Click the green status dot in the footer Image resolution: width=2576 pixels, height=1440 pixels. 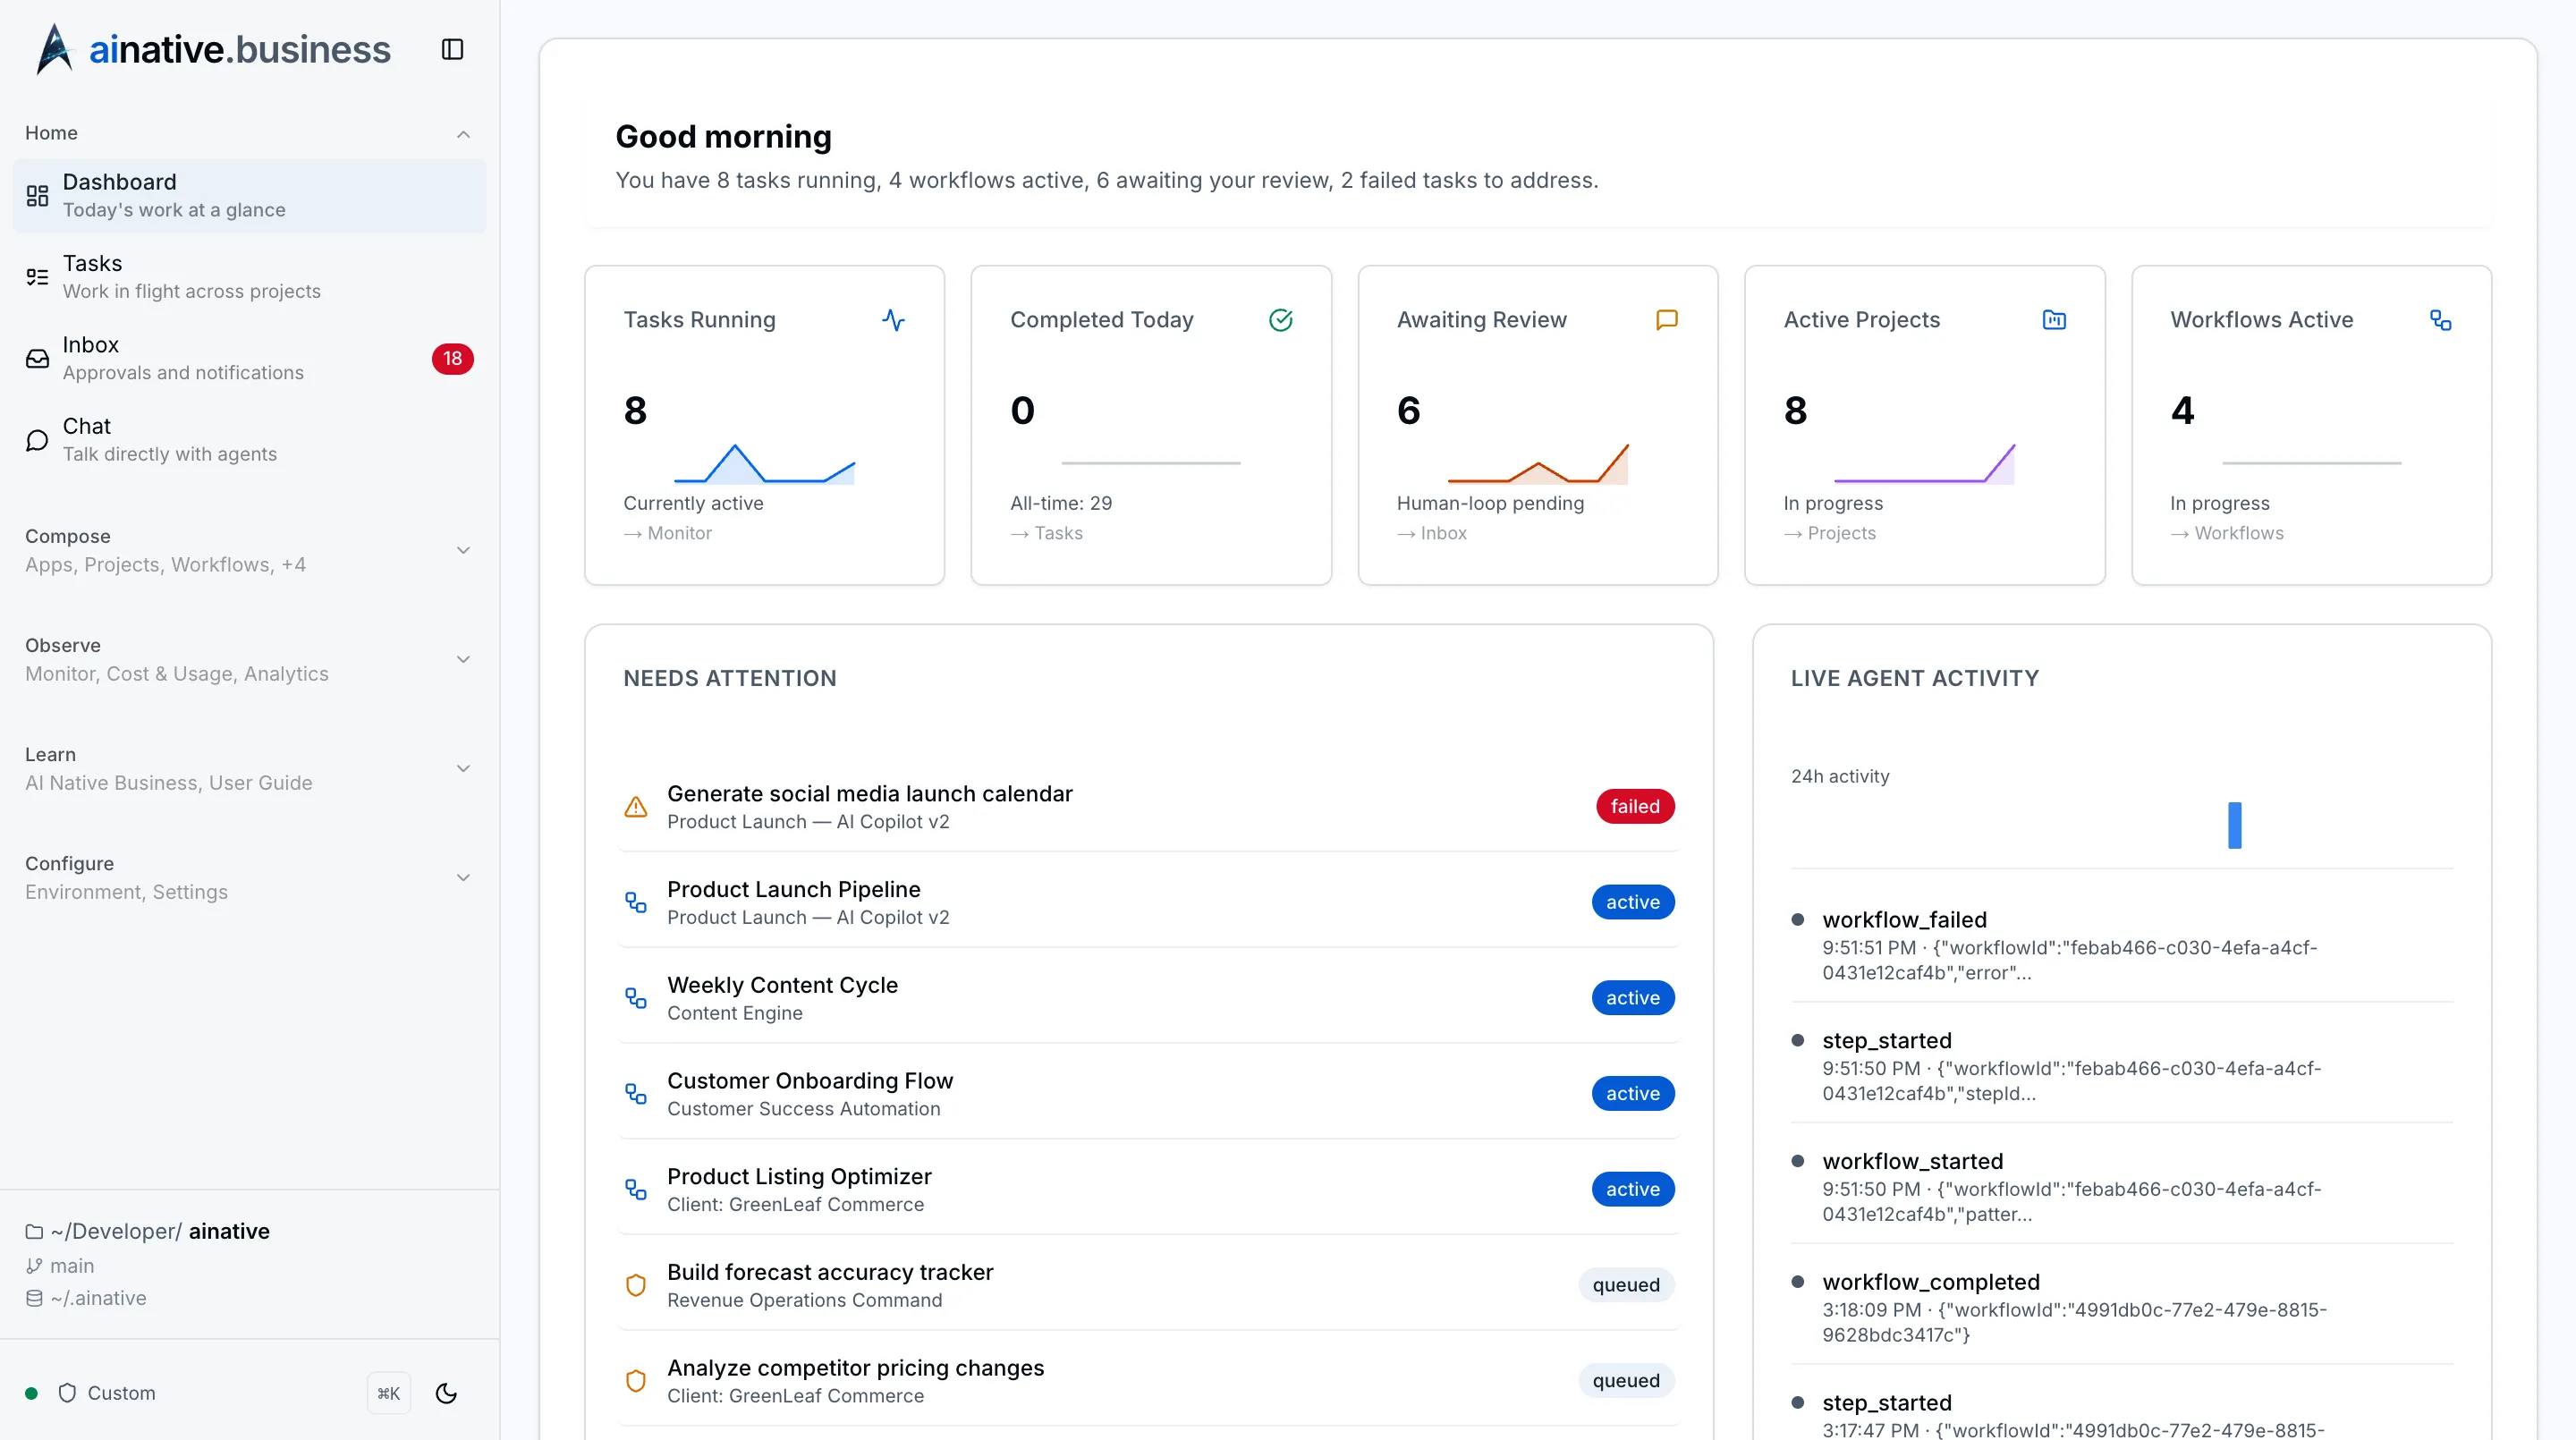click(x=32, y=1393)
